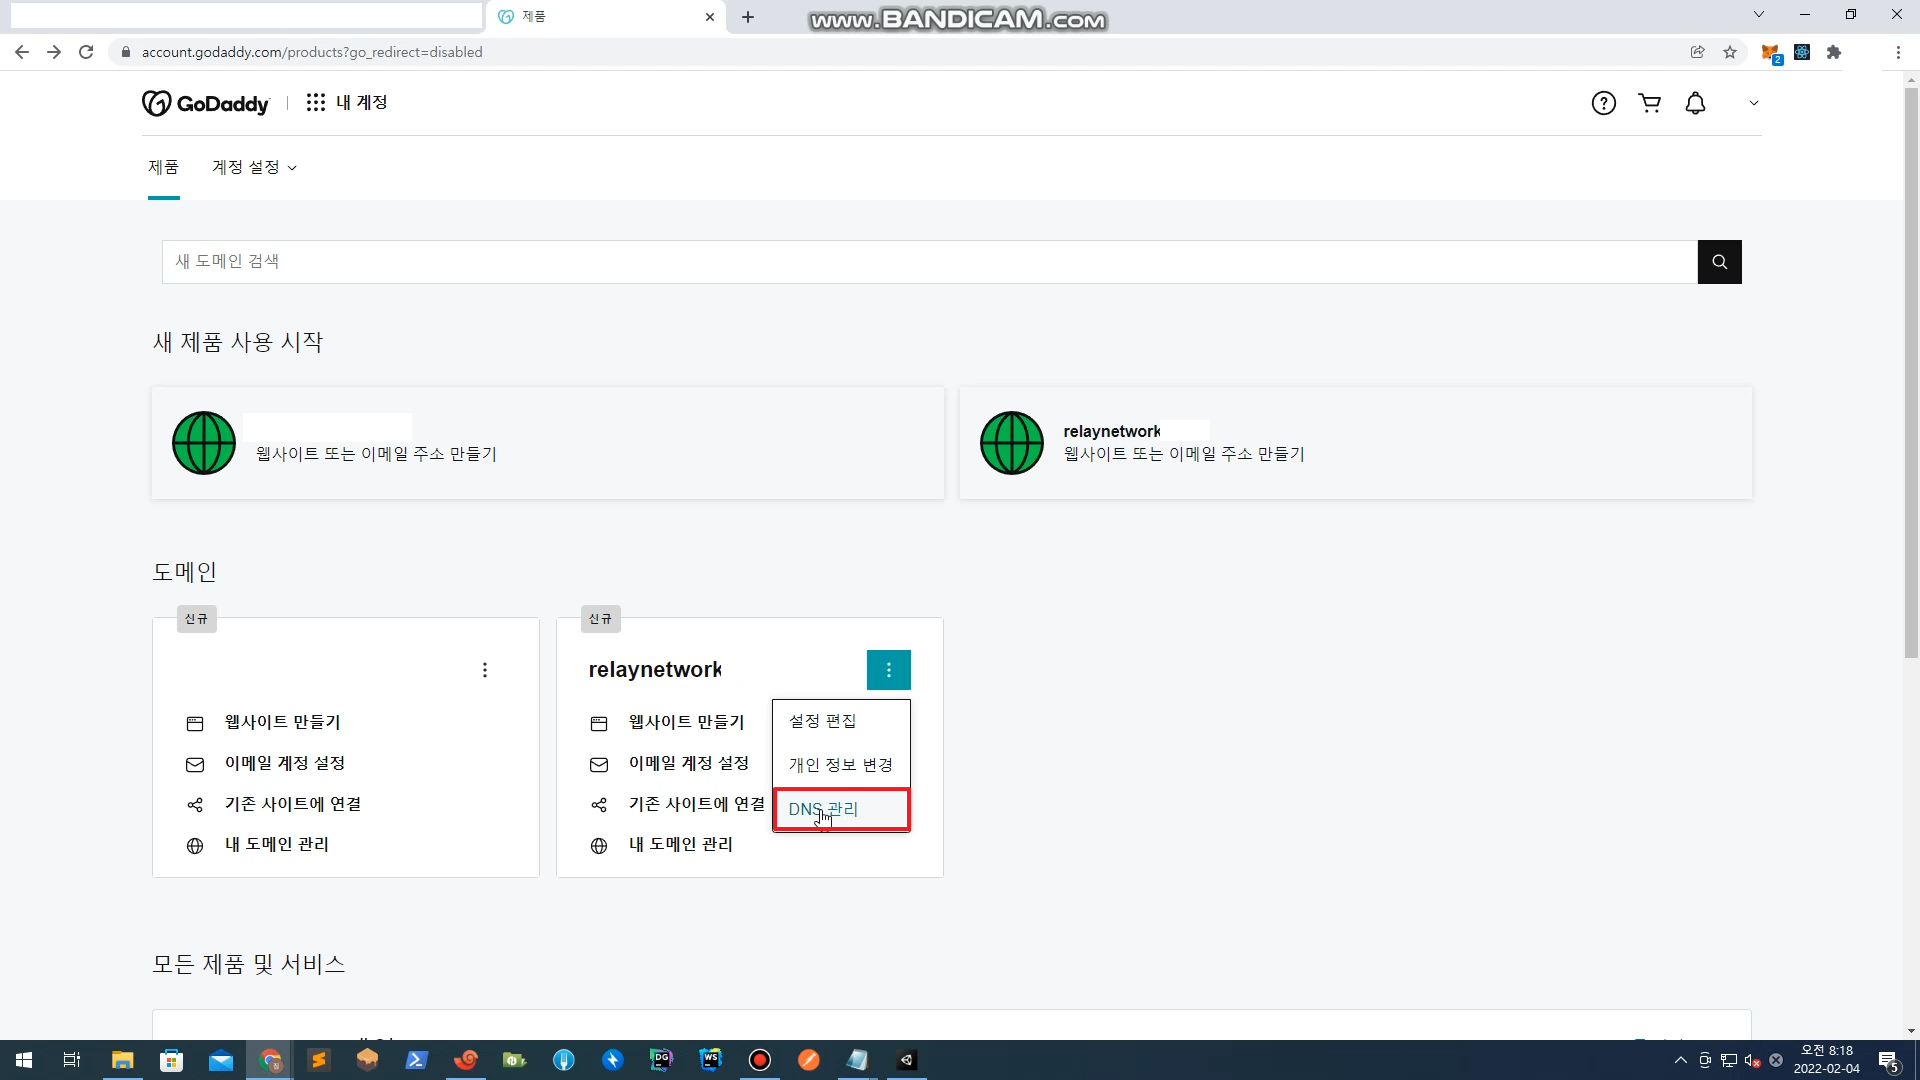Bookmark this page with the star icon
The image size is (1920, 1080).
click(x=1730, y=52)
